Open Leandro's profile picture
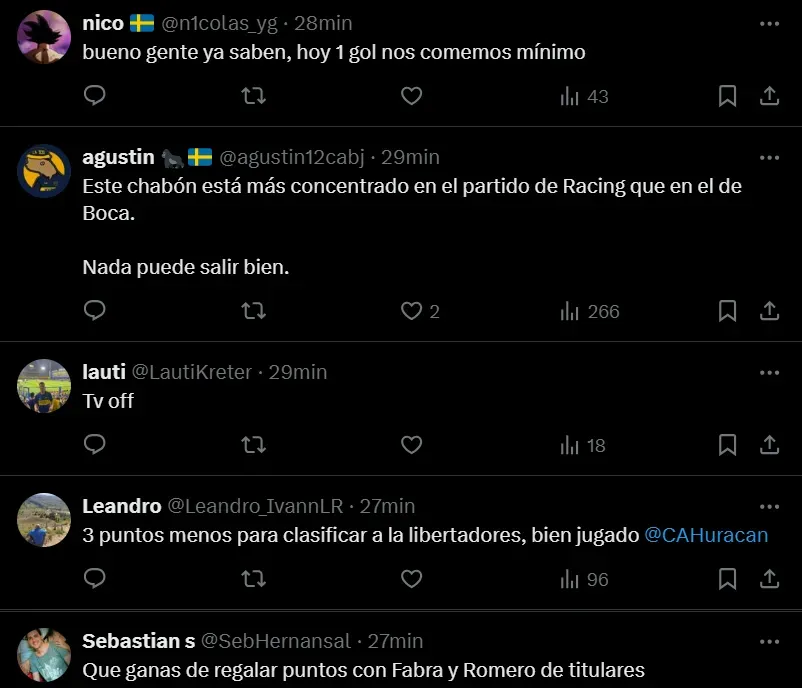802x688 pixels. (x=44, y=519)
